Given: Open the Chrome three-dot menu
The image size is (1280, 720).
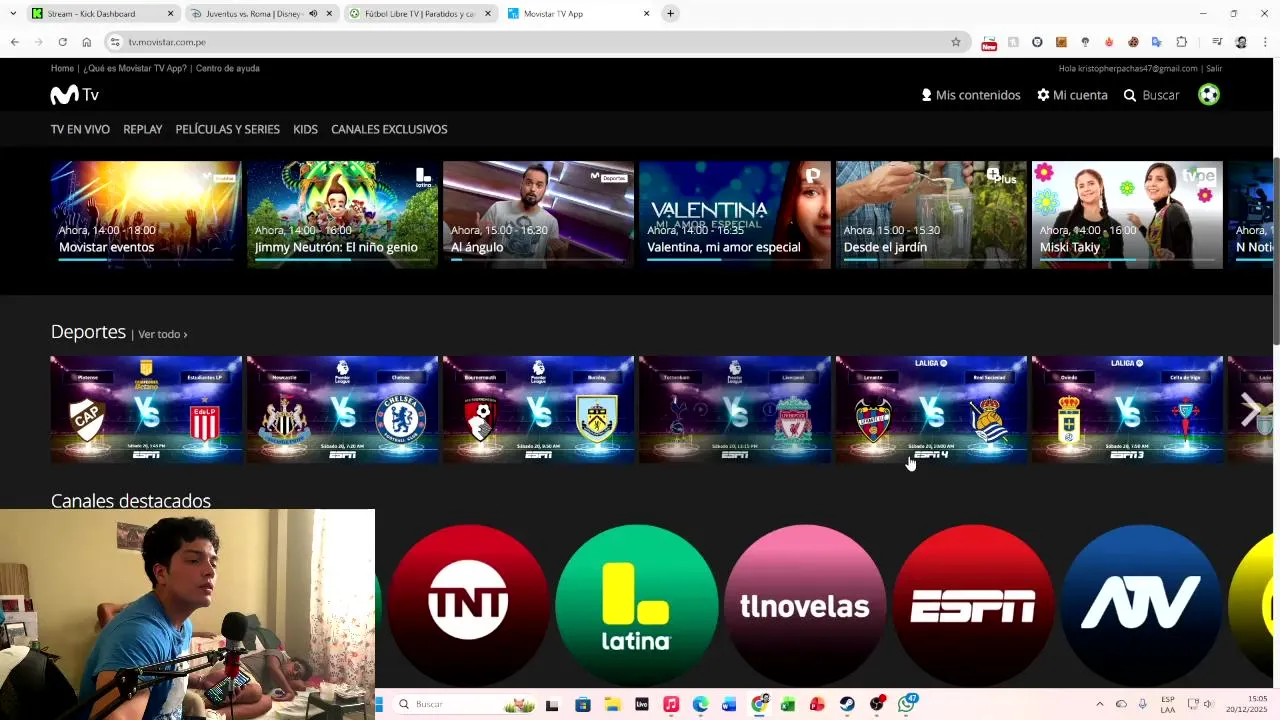Looking at the screenshot, I should tap(1265, 42).
